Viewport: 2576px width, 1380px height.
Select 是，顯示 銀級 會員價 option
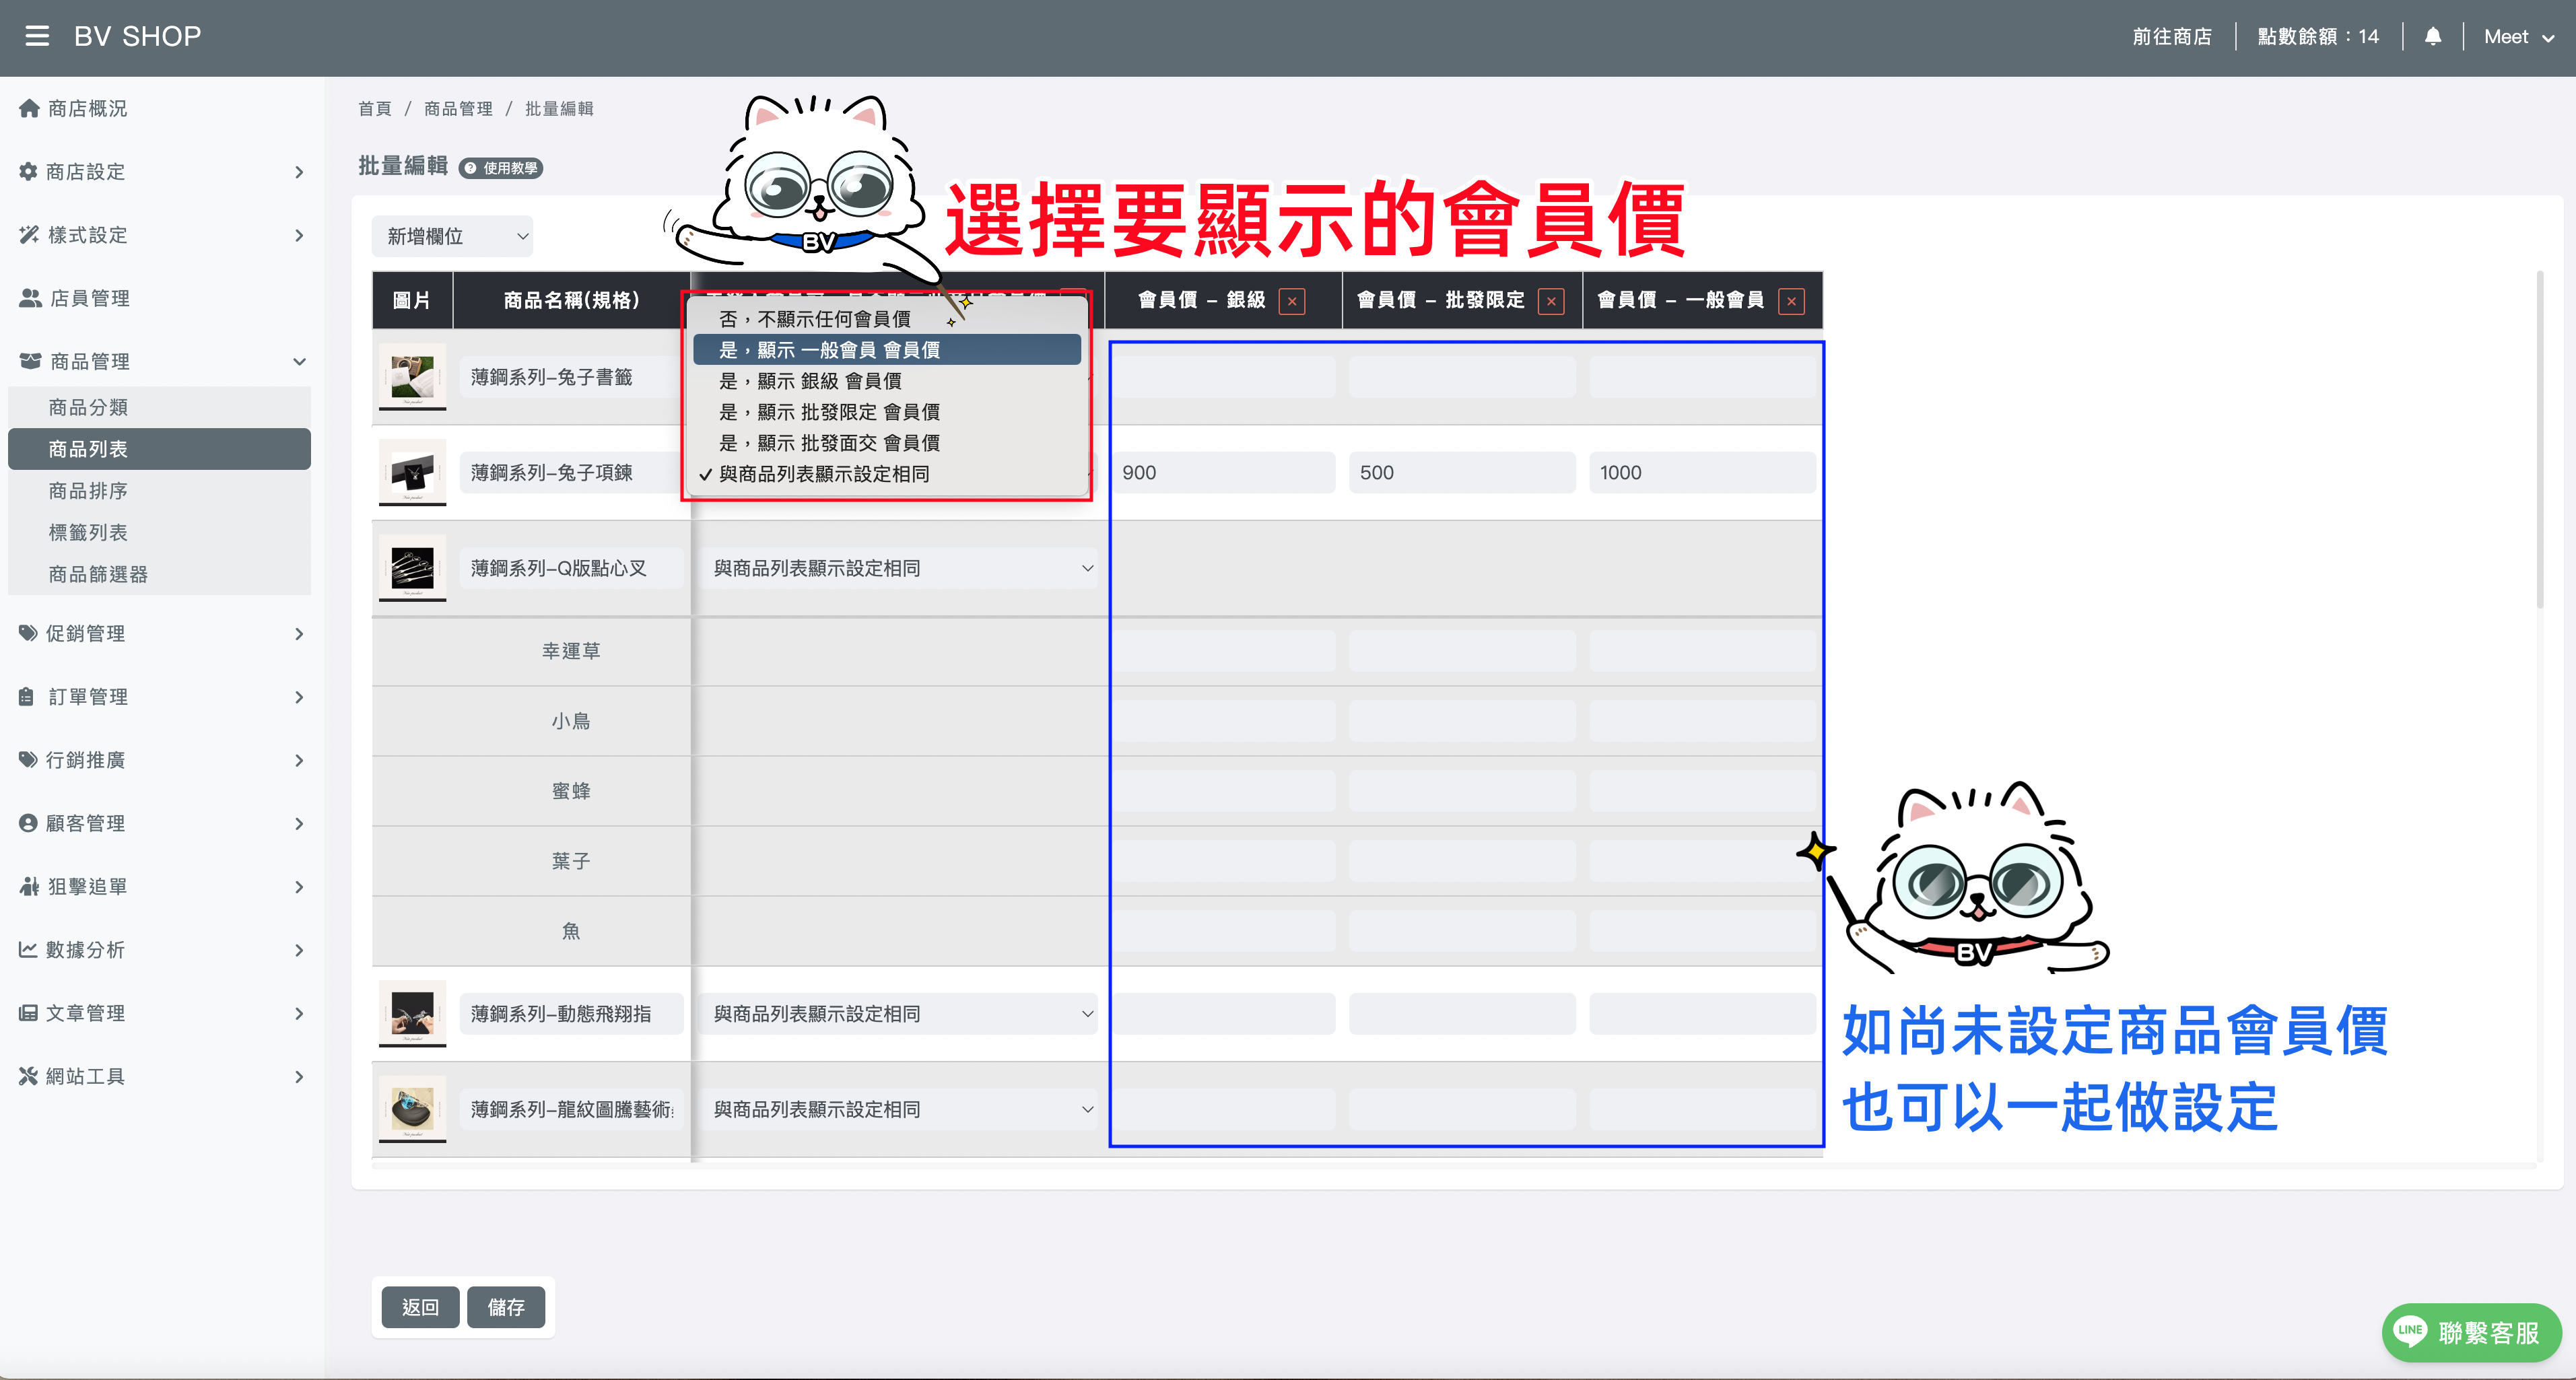coord(886,381)
